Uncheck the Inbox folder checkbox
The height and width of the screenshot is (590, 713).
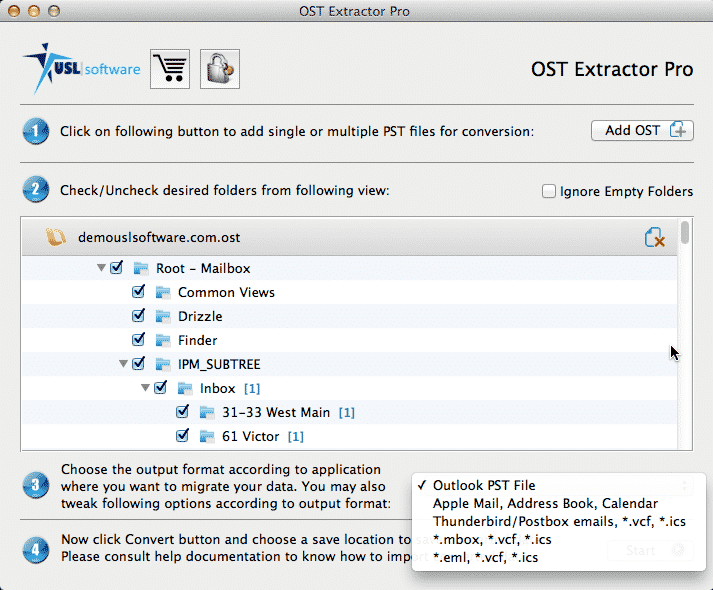tap(160, 387)
